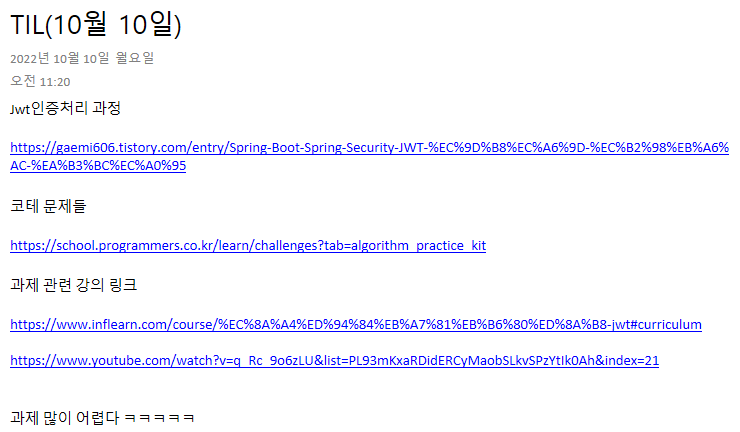Open the gaemi606.tistory.com Spring Security JWT link
Viewport: 740px width, 432px height.
click(370, 148)
